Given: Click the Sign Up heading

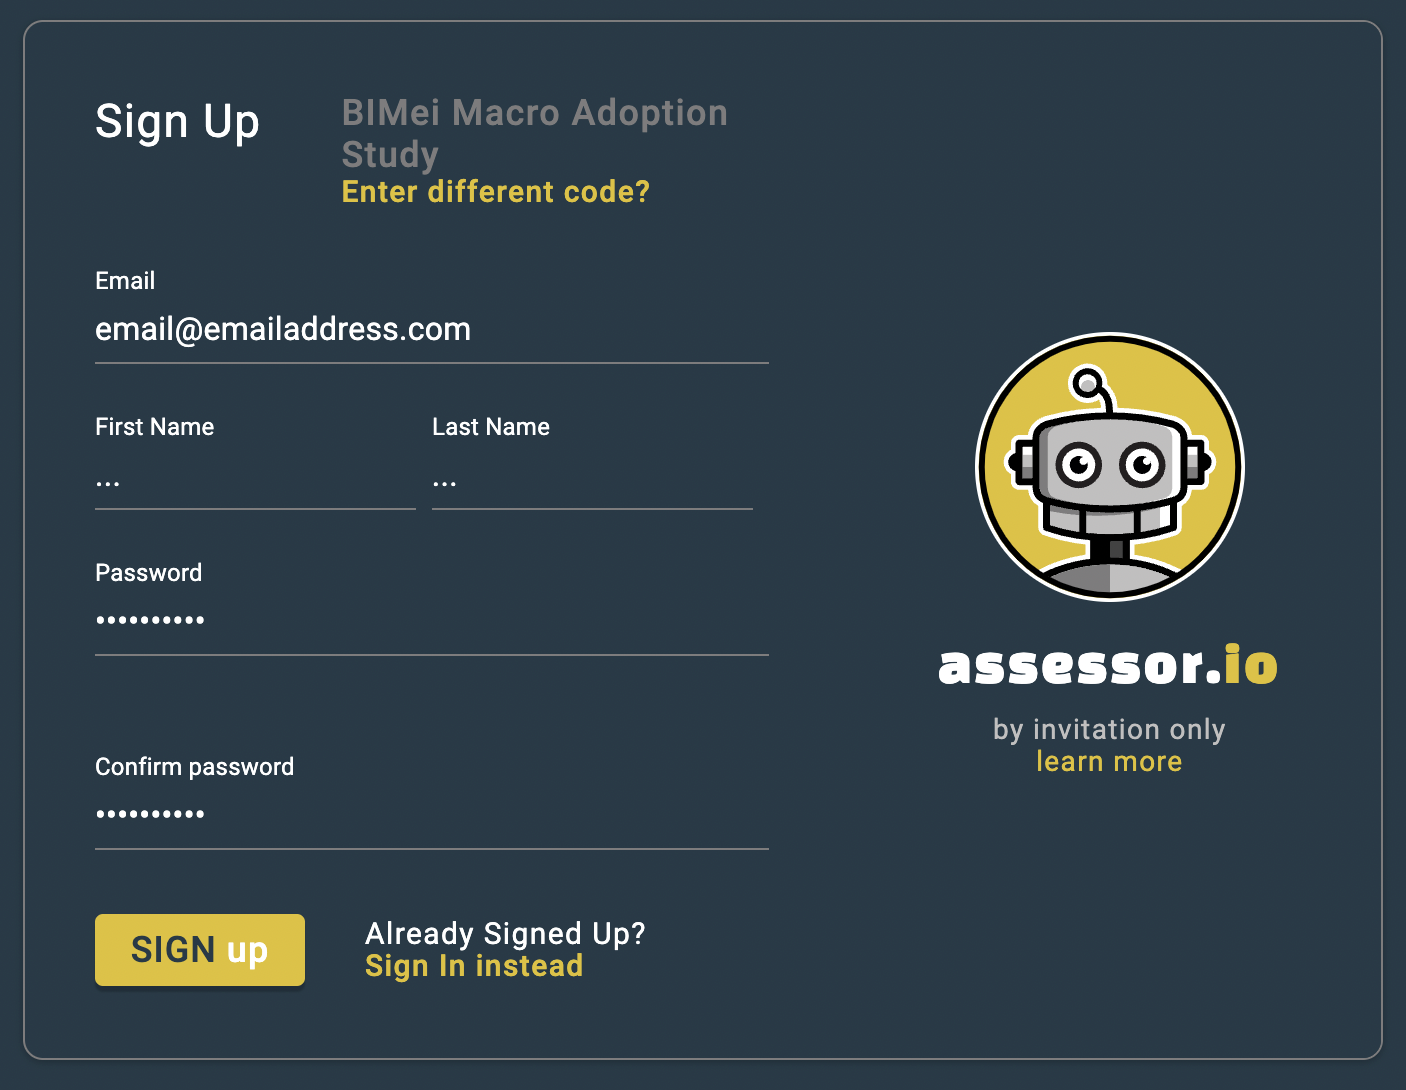Looking at the screenshot, I should tap(177, 123).
